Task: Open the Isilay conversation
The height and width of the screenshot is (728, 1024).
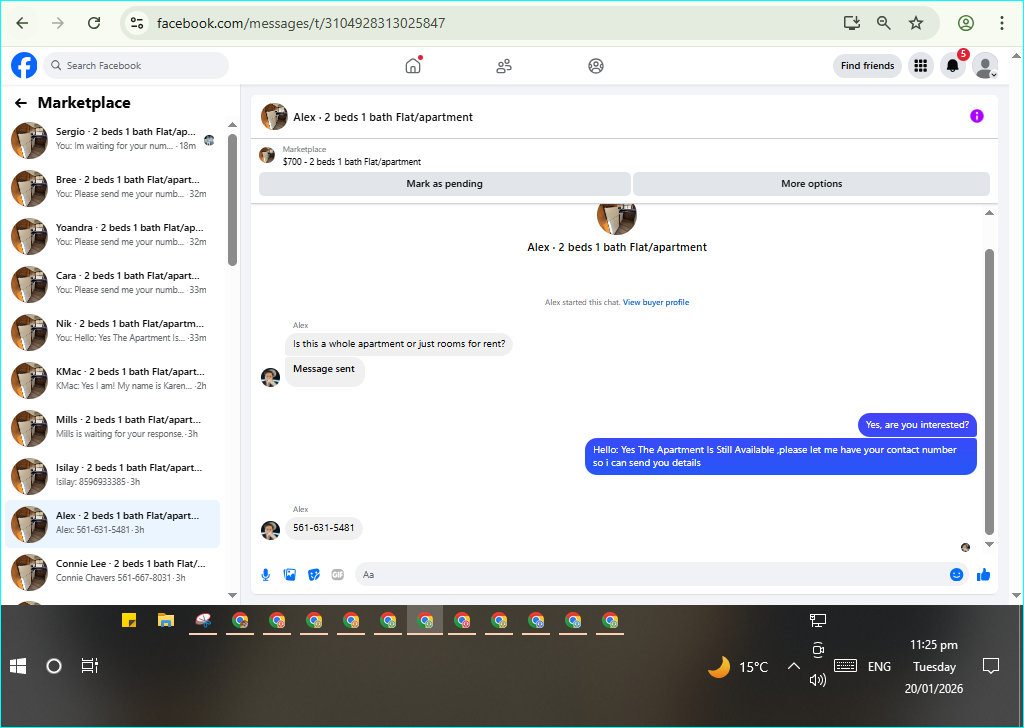Action: pyautogui.click(x=113, y=476)
